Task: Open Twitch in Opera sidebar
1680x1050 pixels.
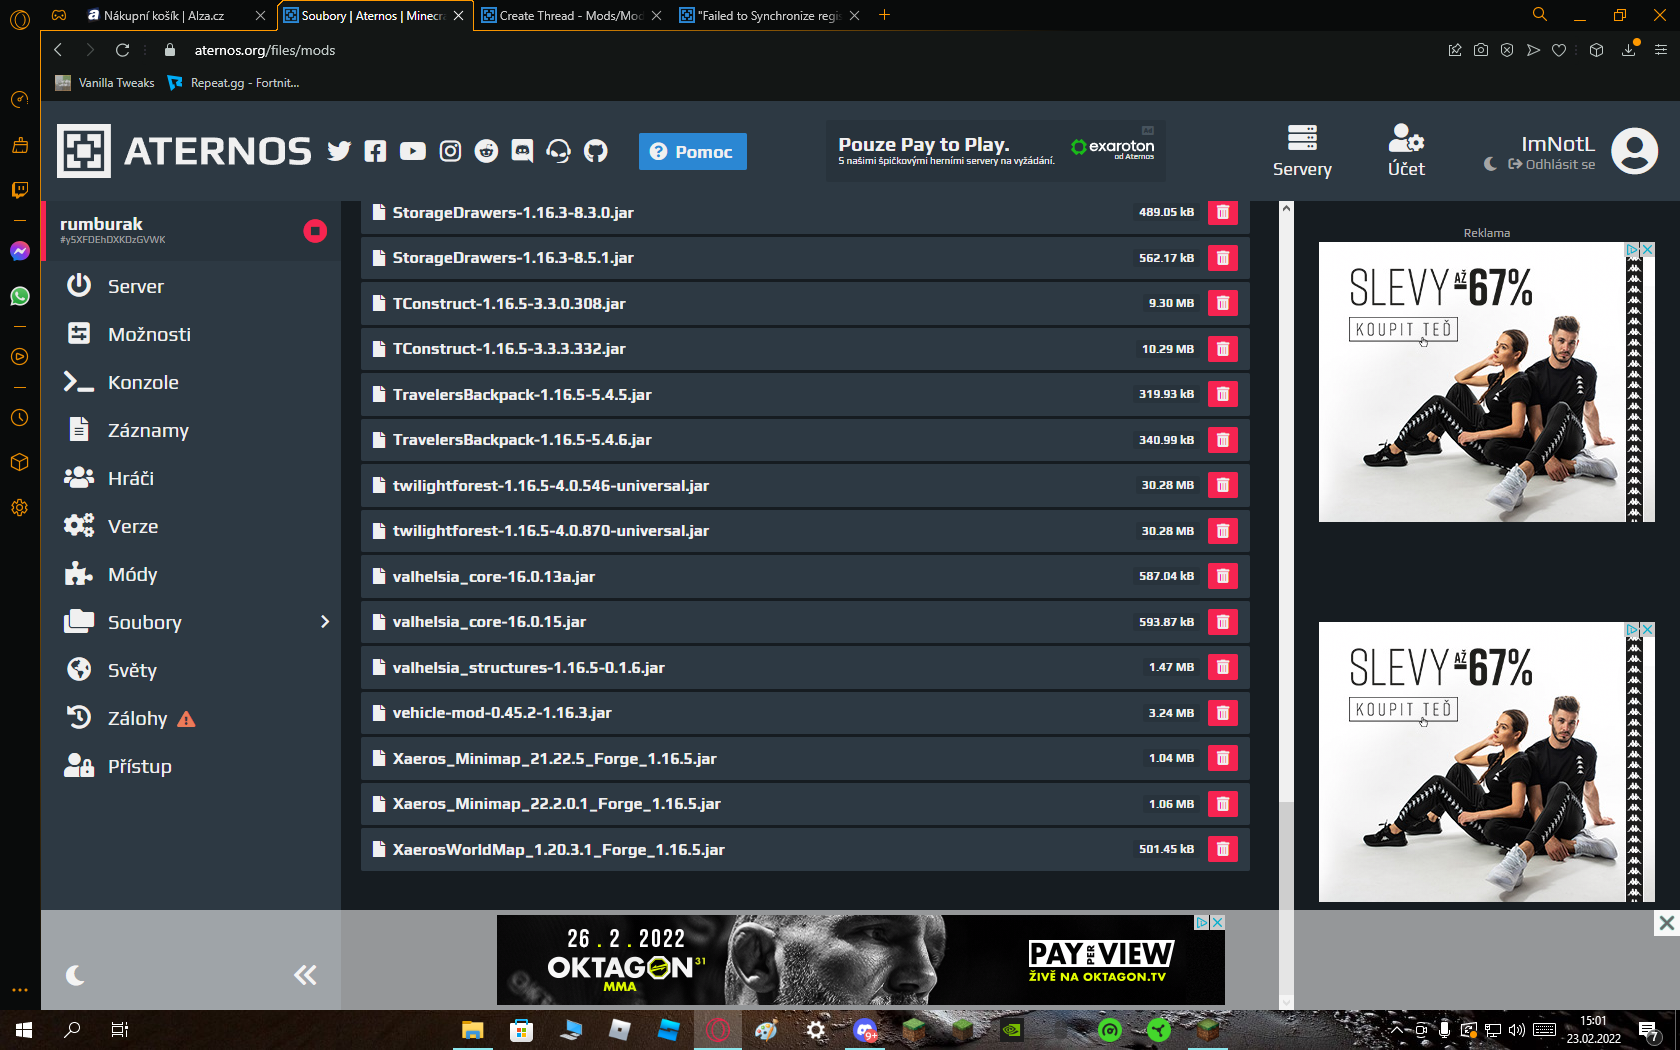Action: (x=19, y=189)
